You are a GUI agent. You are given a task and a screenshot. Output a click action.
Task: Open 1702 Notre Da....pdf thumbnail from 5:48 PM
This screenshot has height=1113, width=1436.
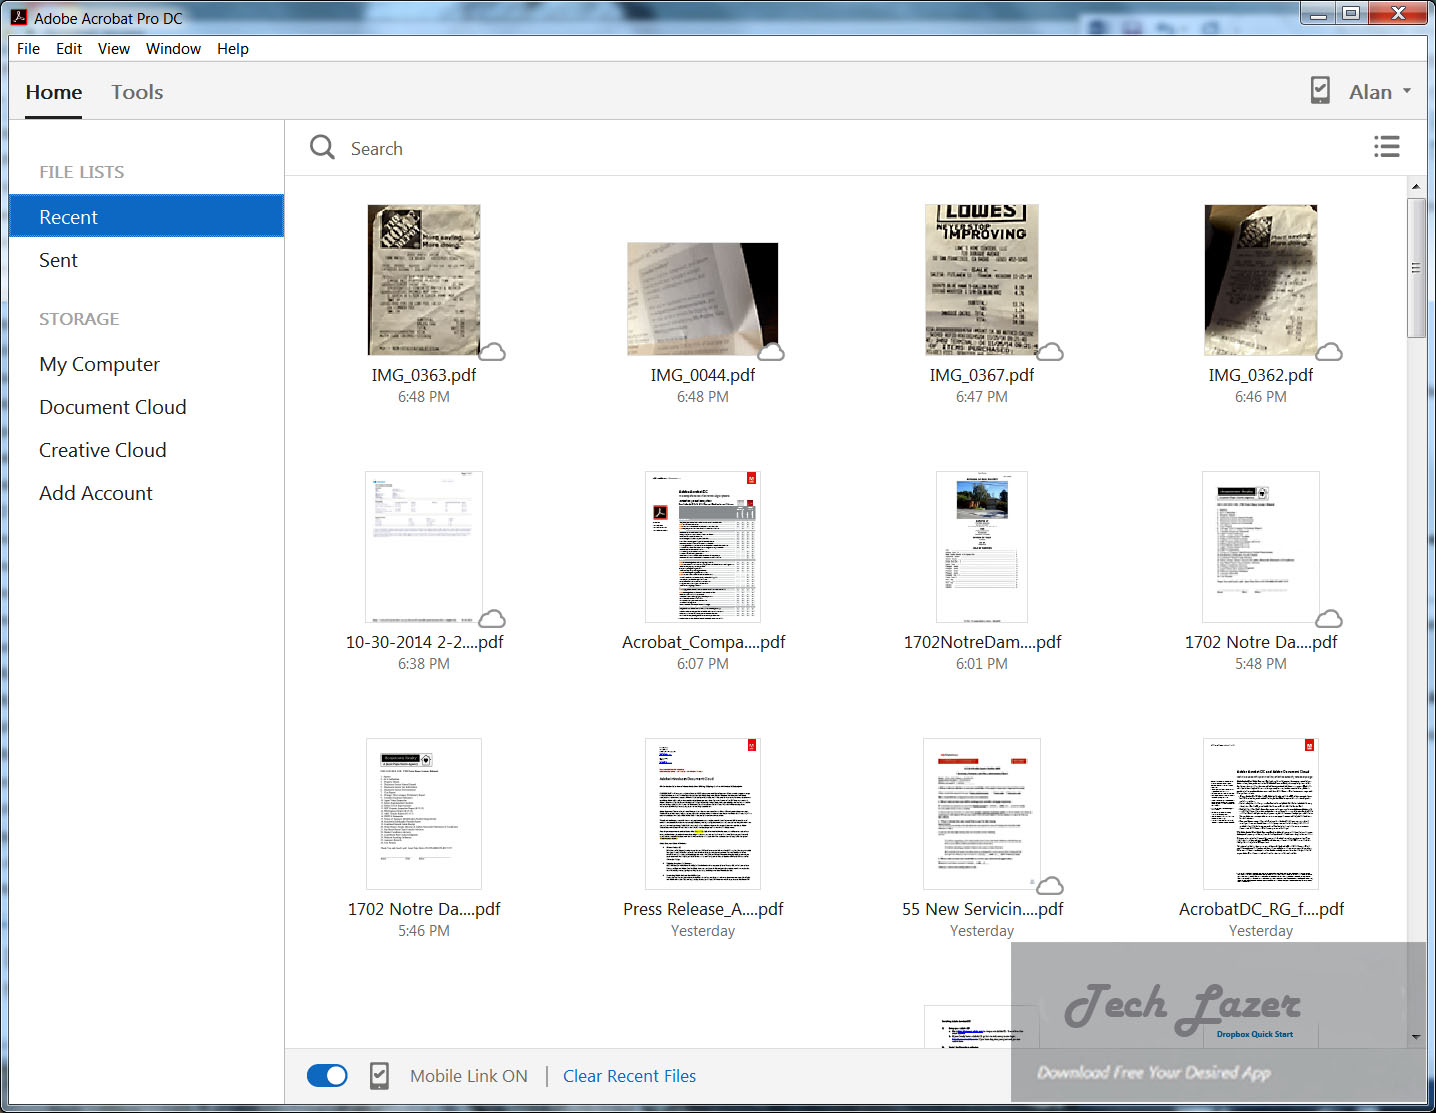coord(1261,547)
